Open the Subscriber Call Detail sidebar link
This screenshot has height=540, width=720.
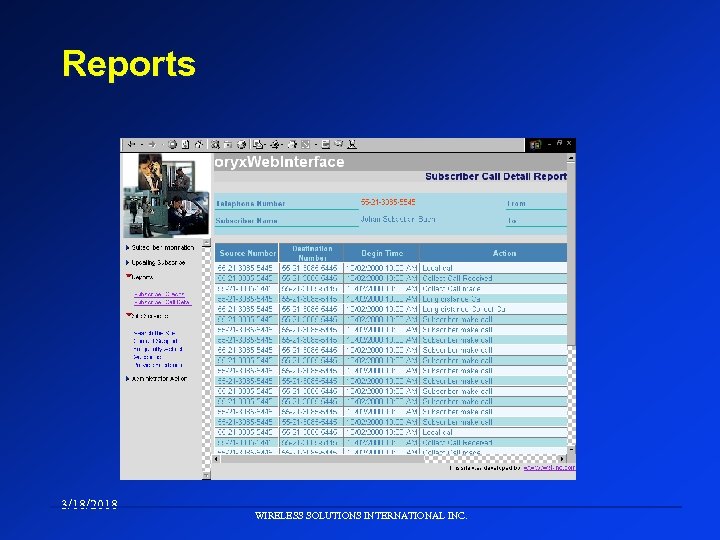tap(163, 303)
